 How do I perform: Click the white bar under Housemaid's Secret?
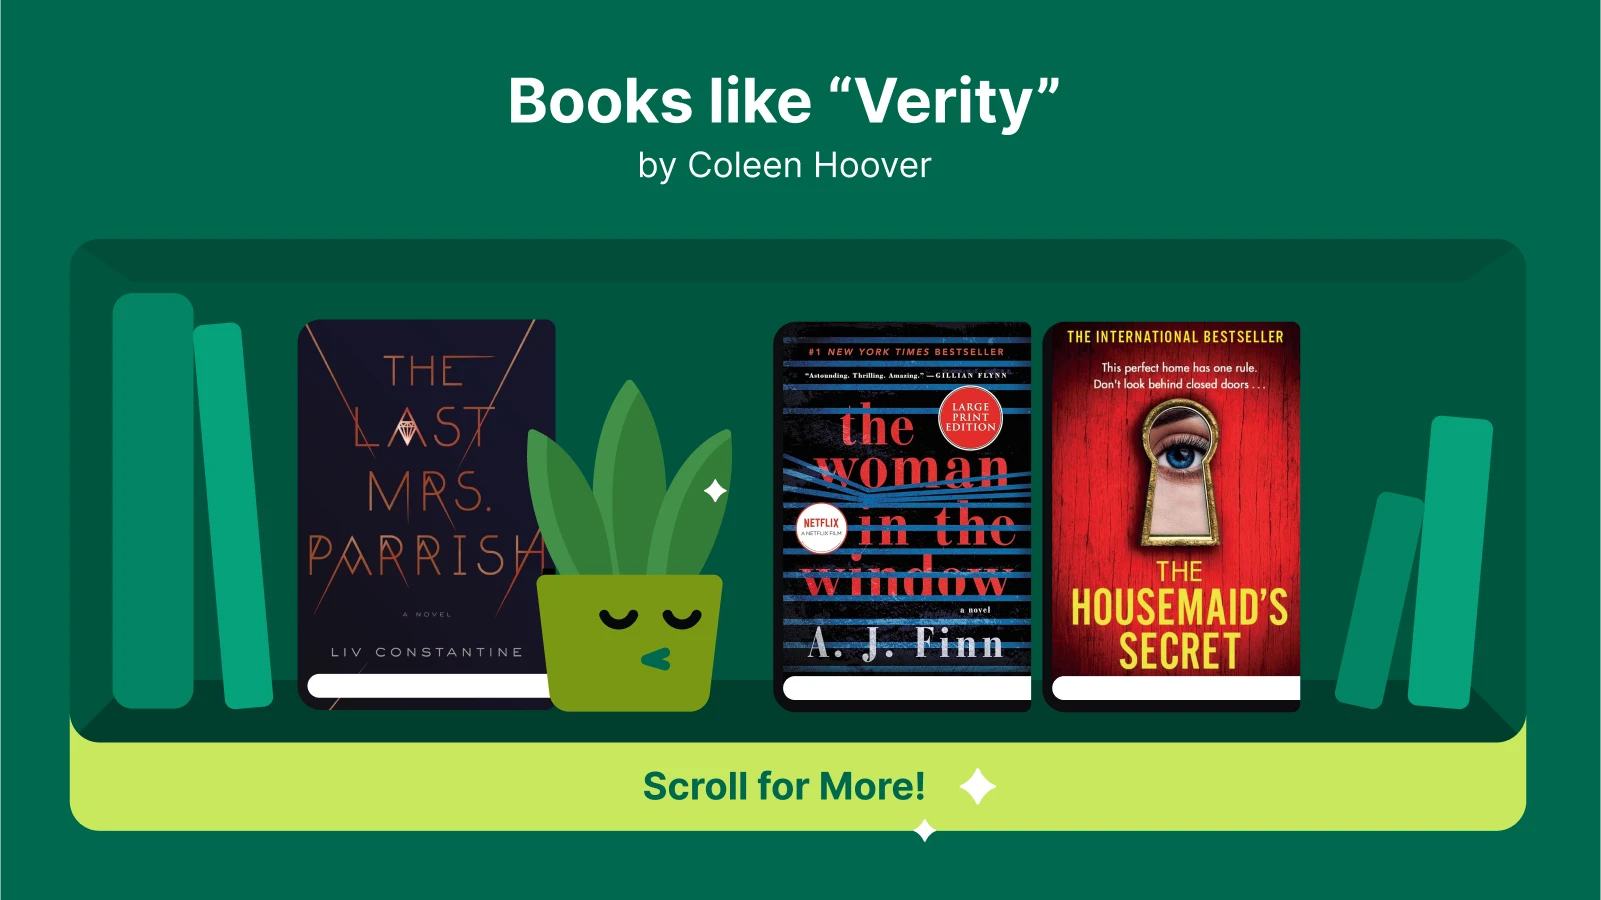(1176, 688)
